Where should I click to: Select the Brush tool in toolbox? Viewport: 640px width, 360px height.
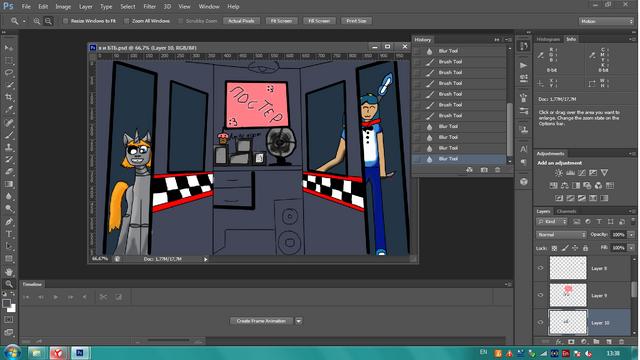(9, 135)
